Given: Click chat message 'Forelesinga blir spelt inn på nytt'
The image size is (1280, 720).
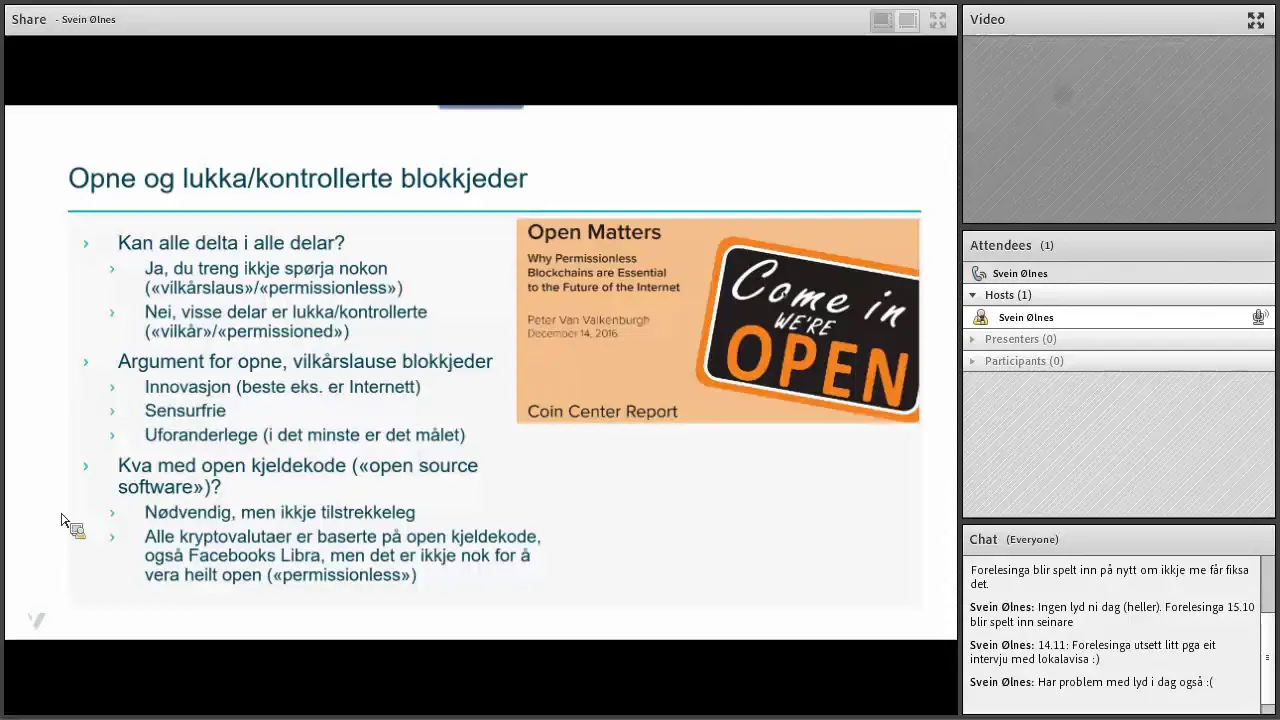Looking at the screenshot, I should 1110,577.
